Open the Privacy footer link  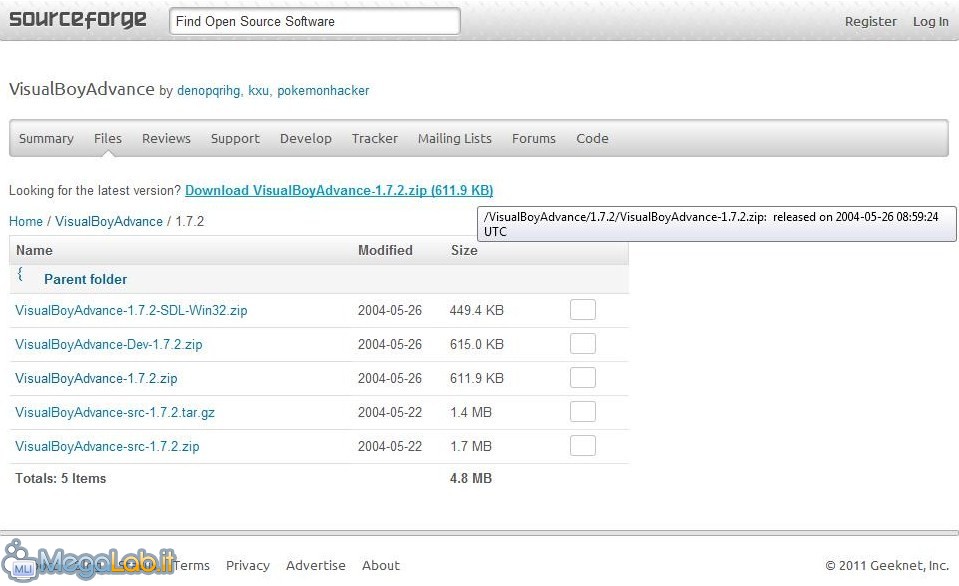pos(248,565)
